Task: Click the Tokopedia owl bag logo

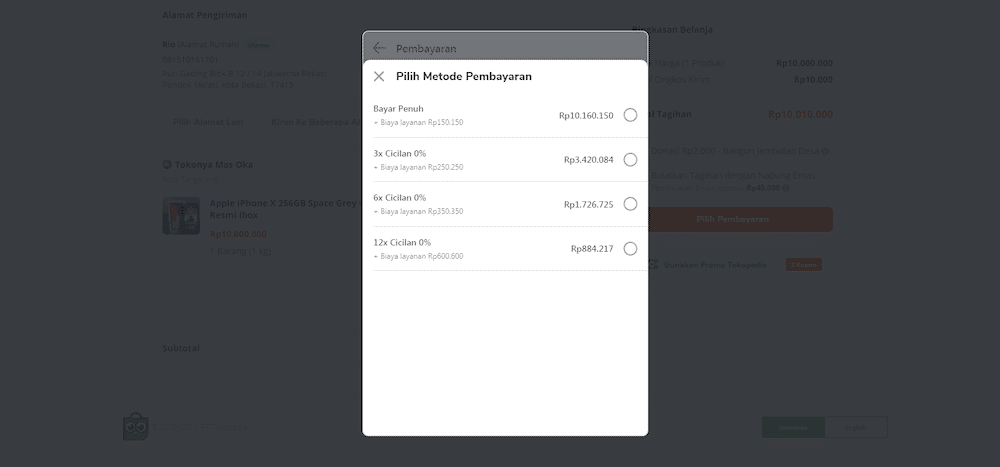Action: click(x=135, y=427)
